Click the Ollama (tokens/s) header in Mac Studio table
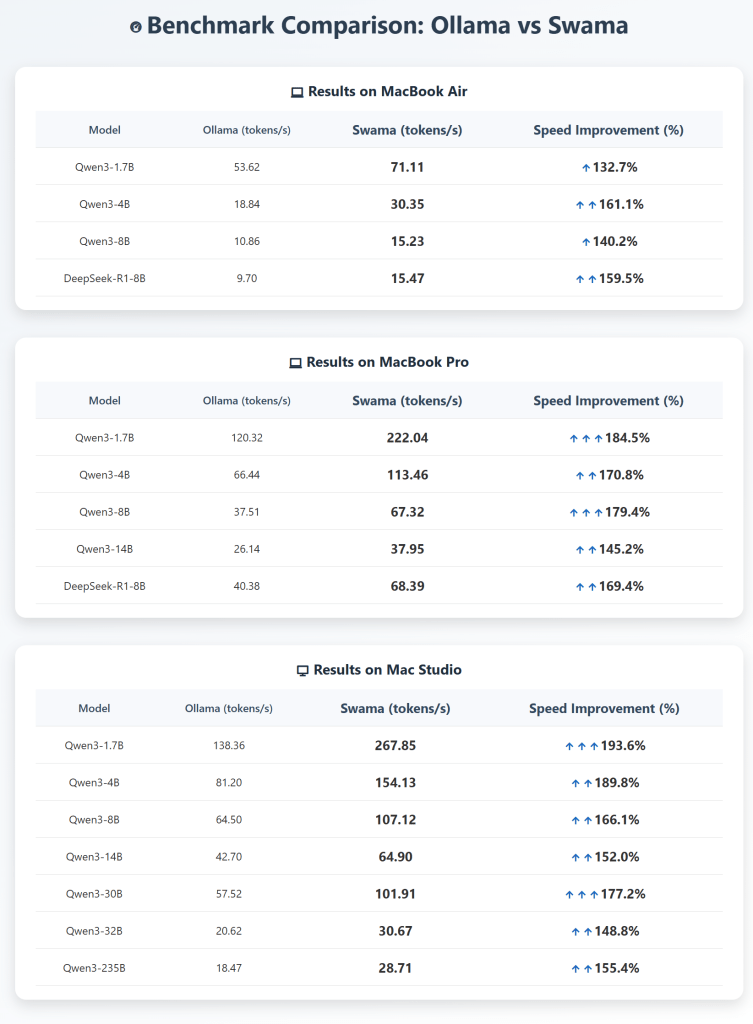 tap(228, 709)
